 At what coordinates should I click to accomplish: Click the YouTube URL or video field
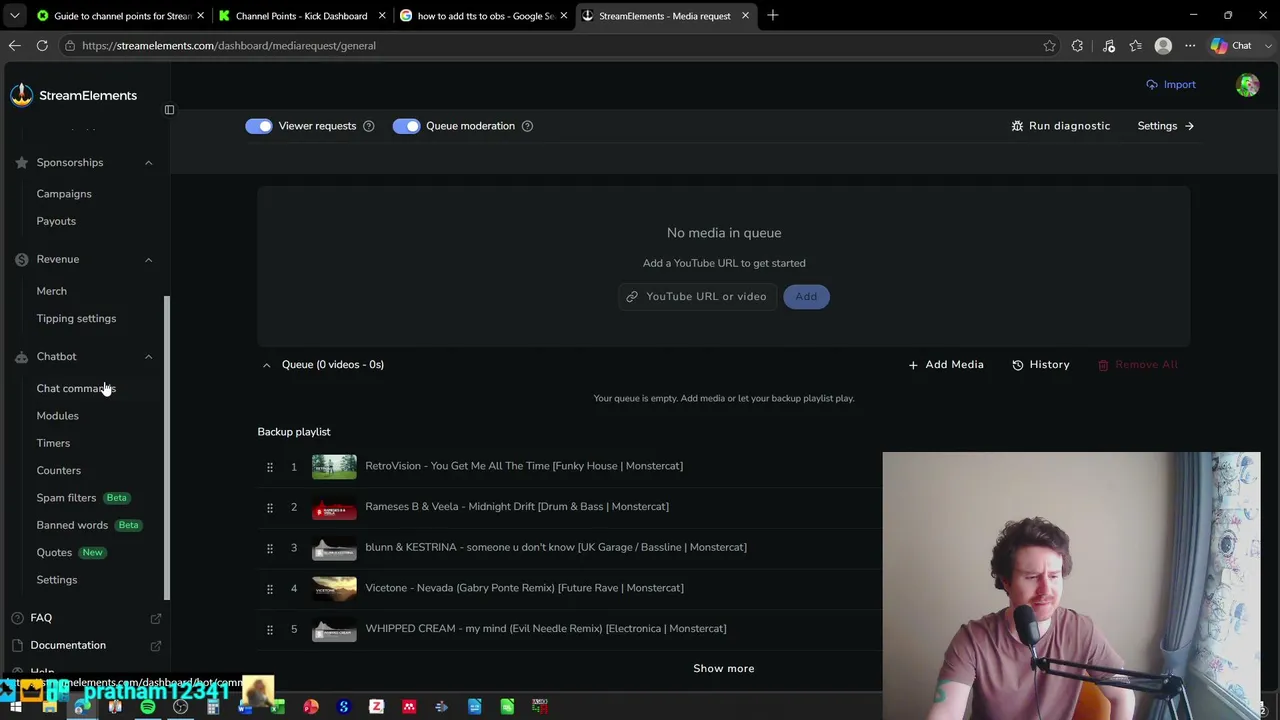tap(698, 296)
